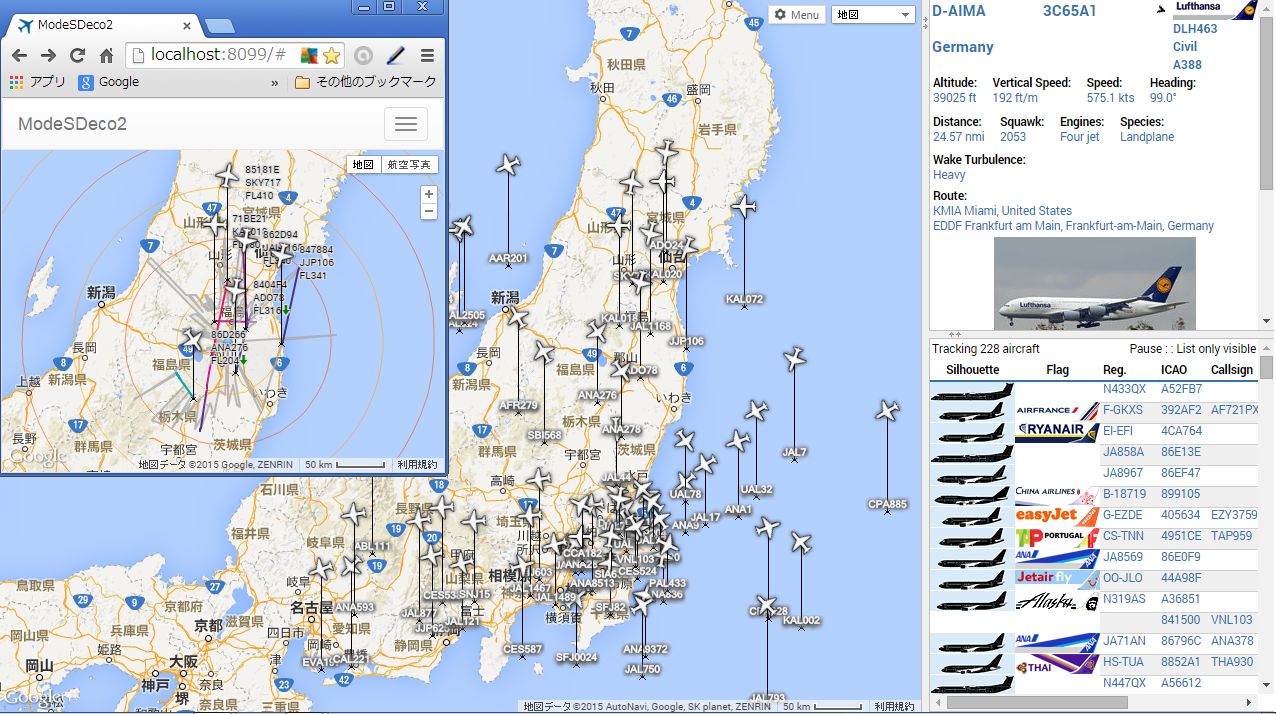Viewport: 1276px width, 714px height.
Task: Toggle the ModeSDeco2 hamburger navigation
Action: [x=406, y=124]
